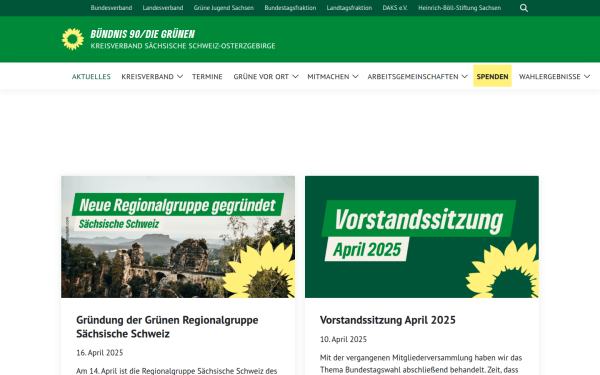Viewport: 600px width, 375px height.
Task: Open the Mitmachen menu item
Action: point(328,77)
